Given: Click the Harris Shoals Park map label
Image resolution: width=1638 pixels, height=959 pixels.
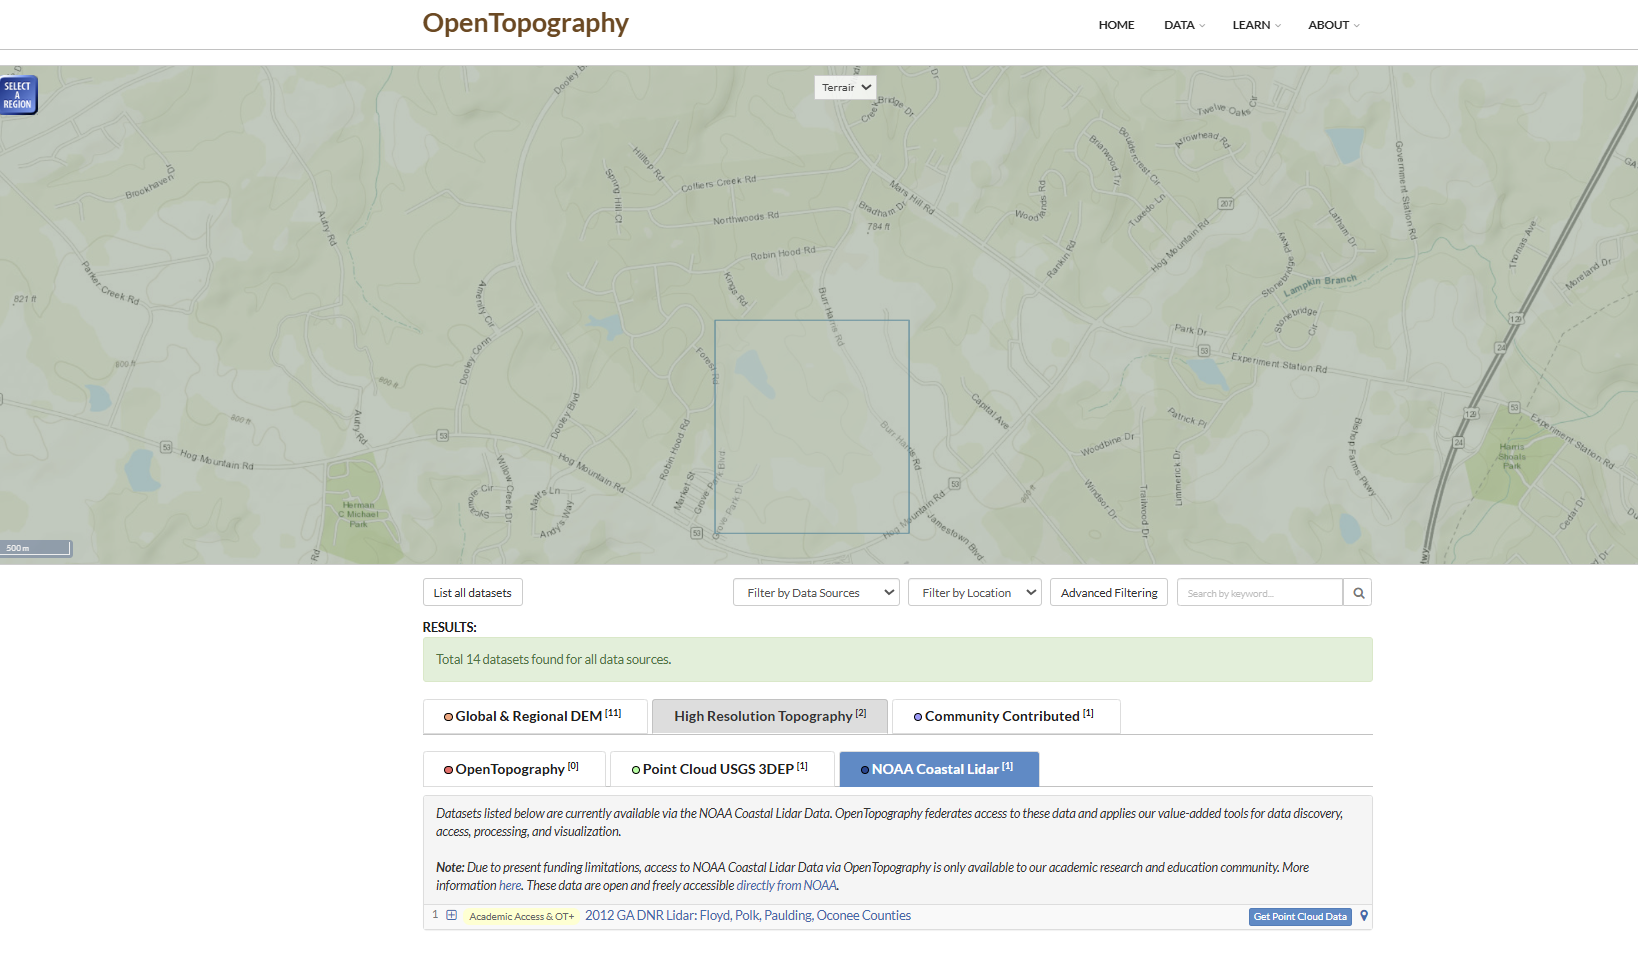Looking at the screenshot, I should [x=1512, y=456].
